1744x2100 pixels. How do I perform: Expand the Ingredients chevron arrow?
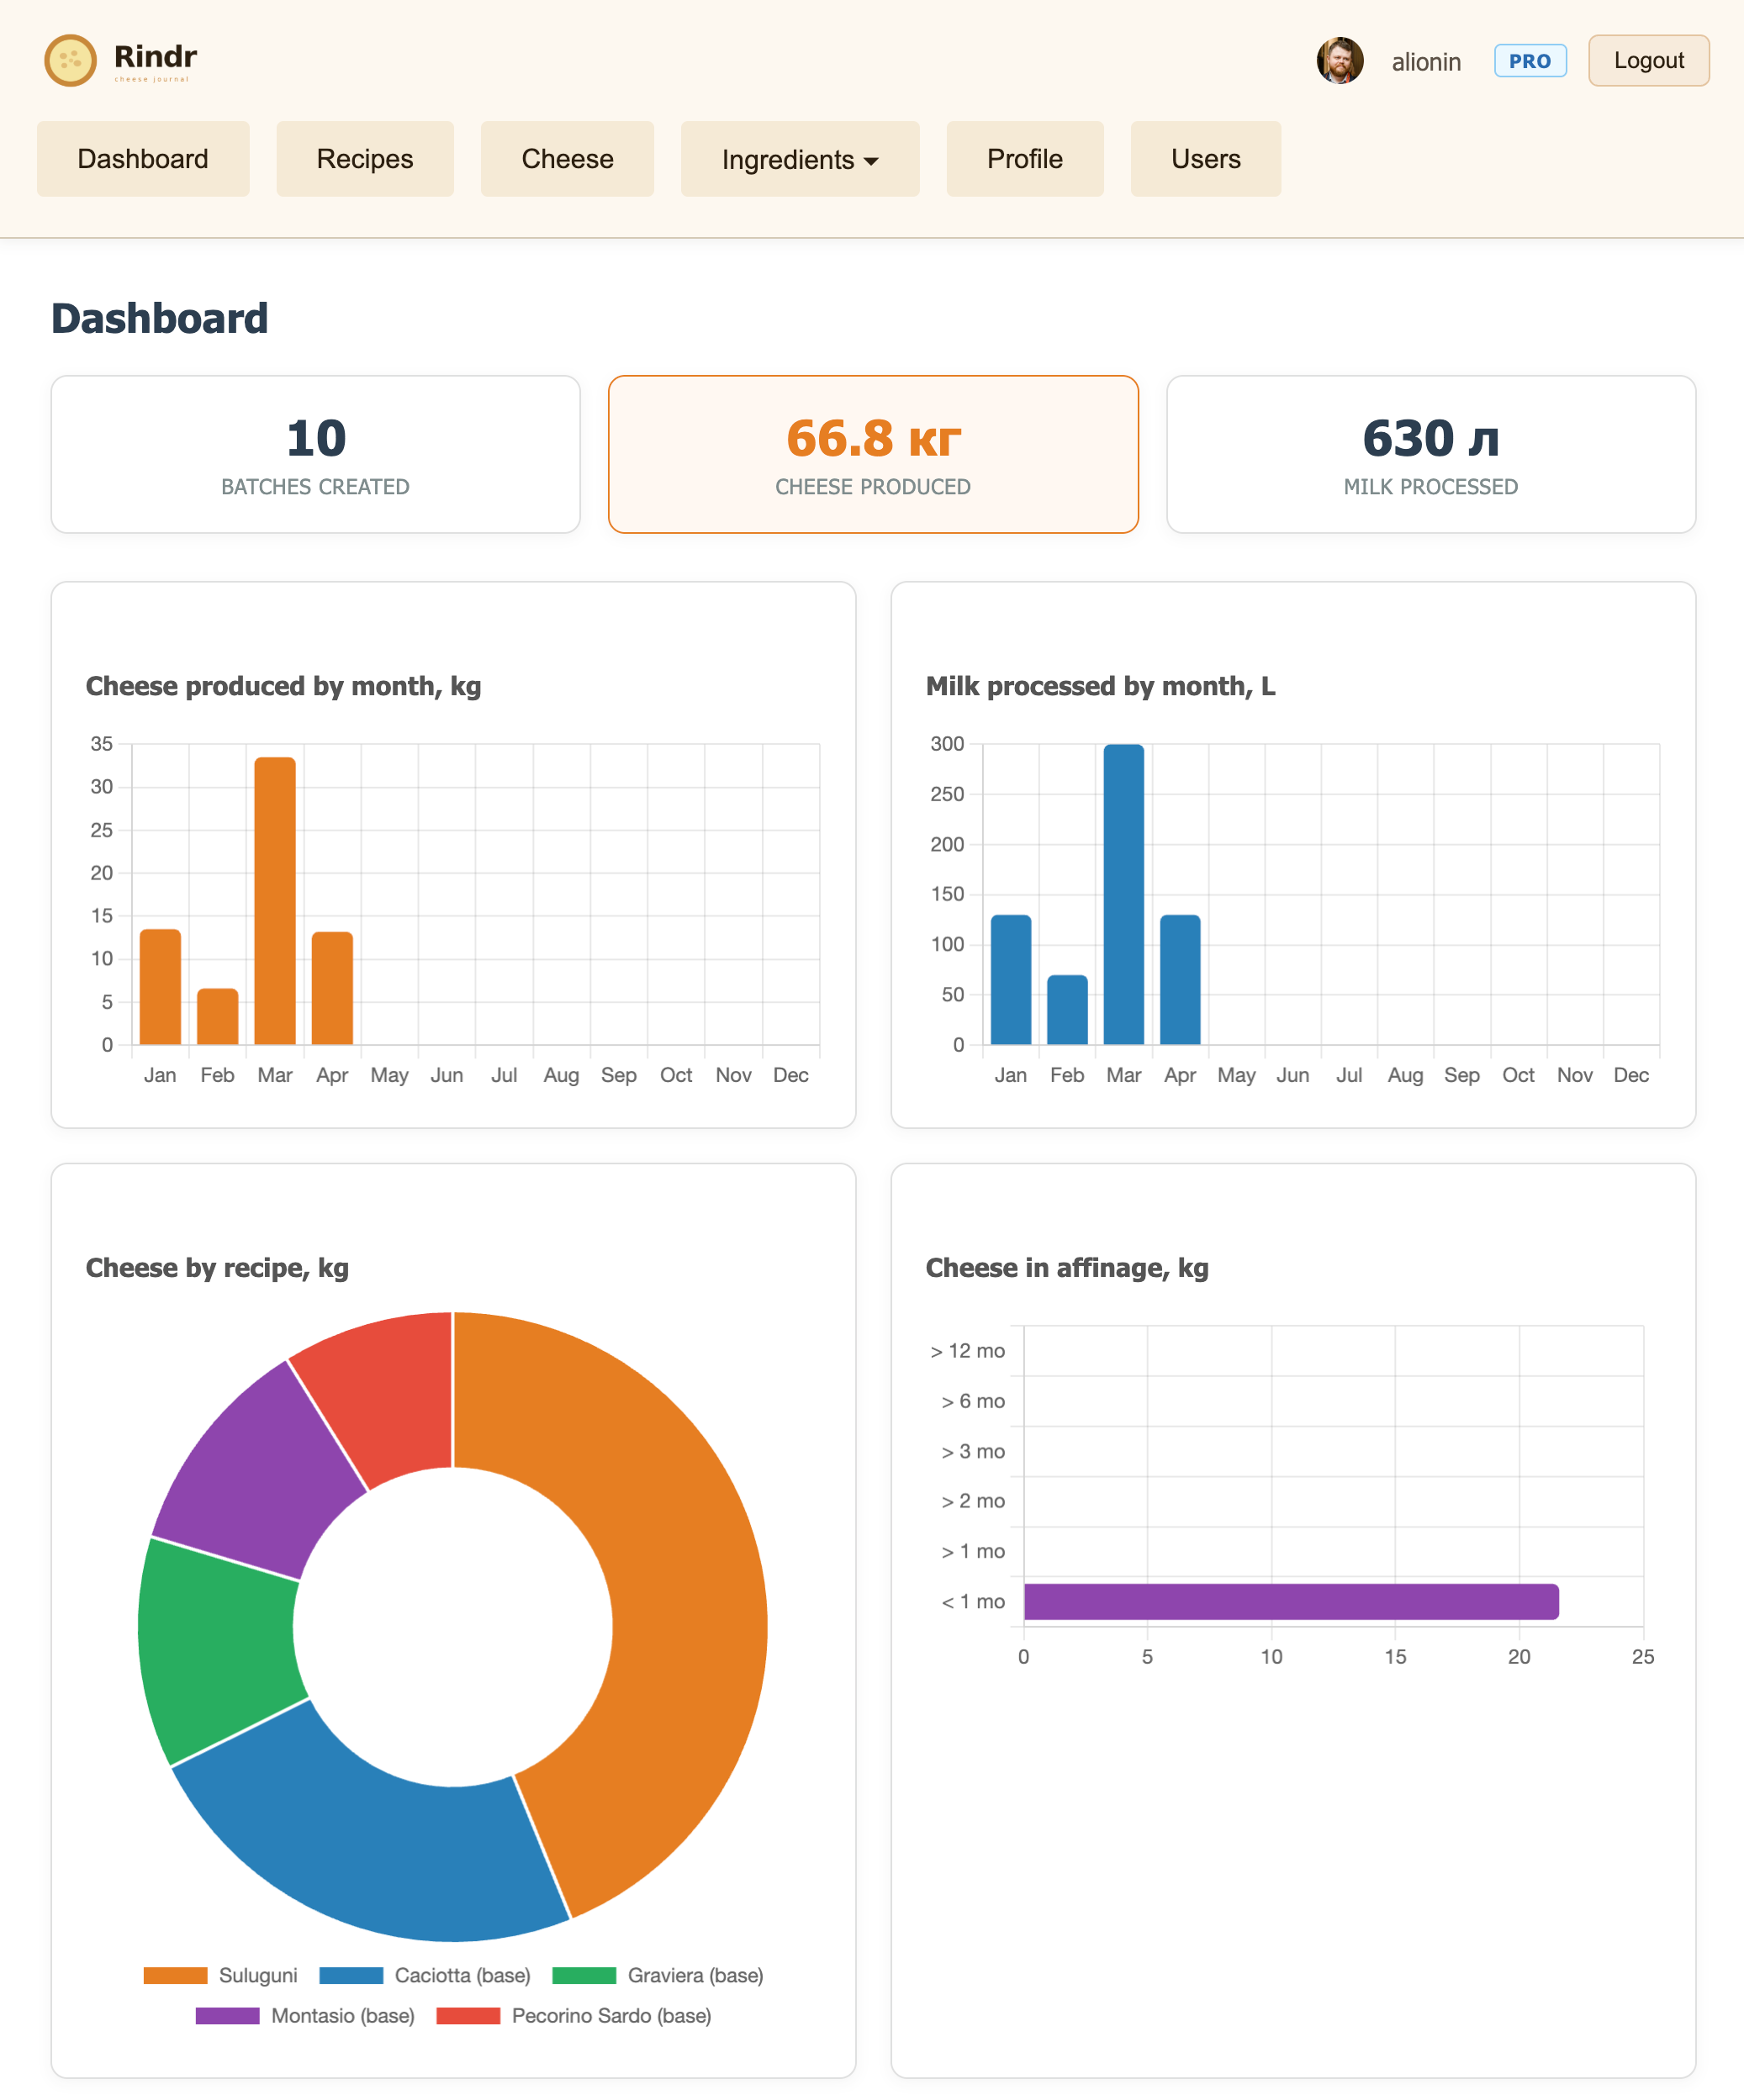[870, 160]
